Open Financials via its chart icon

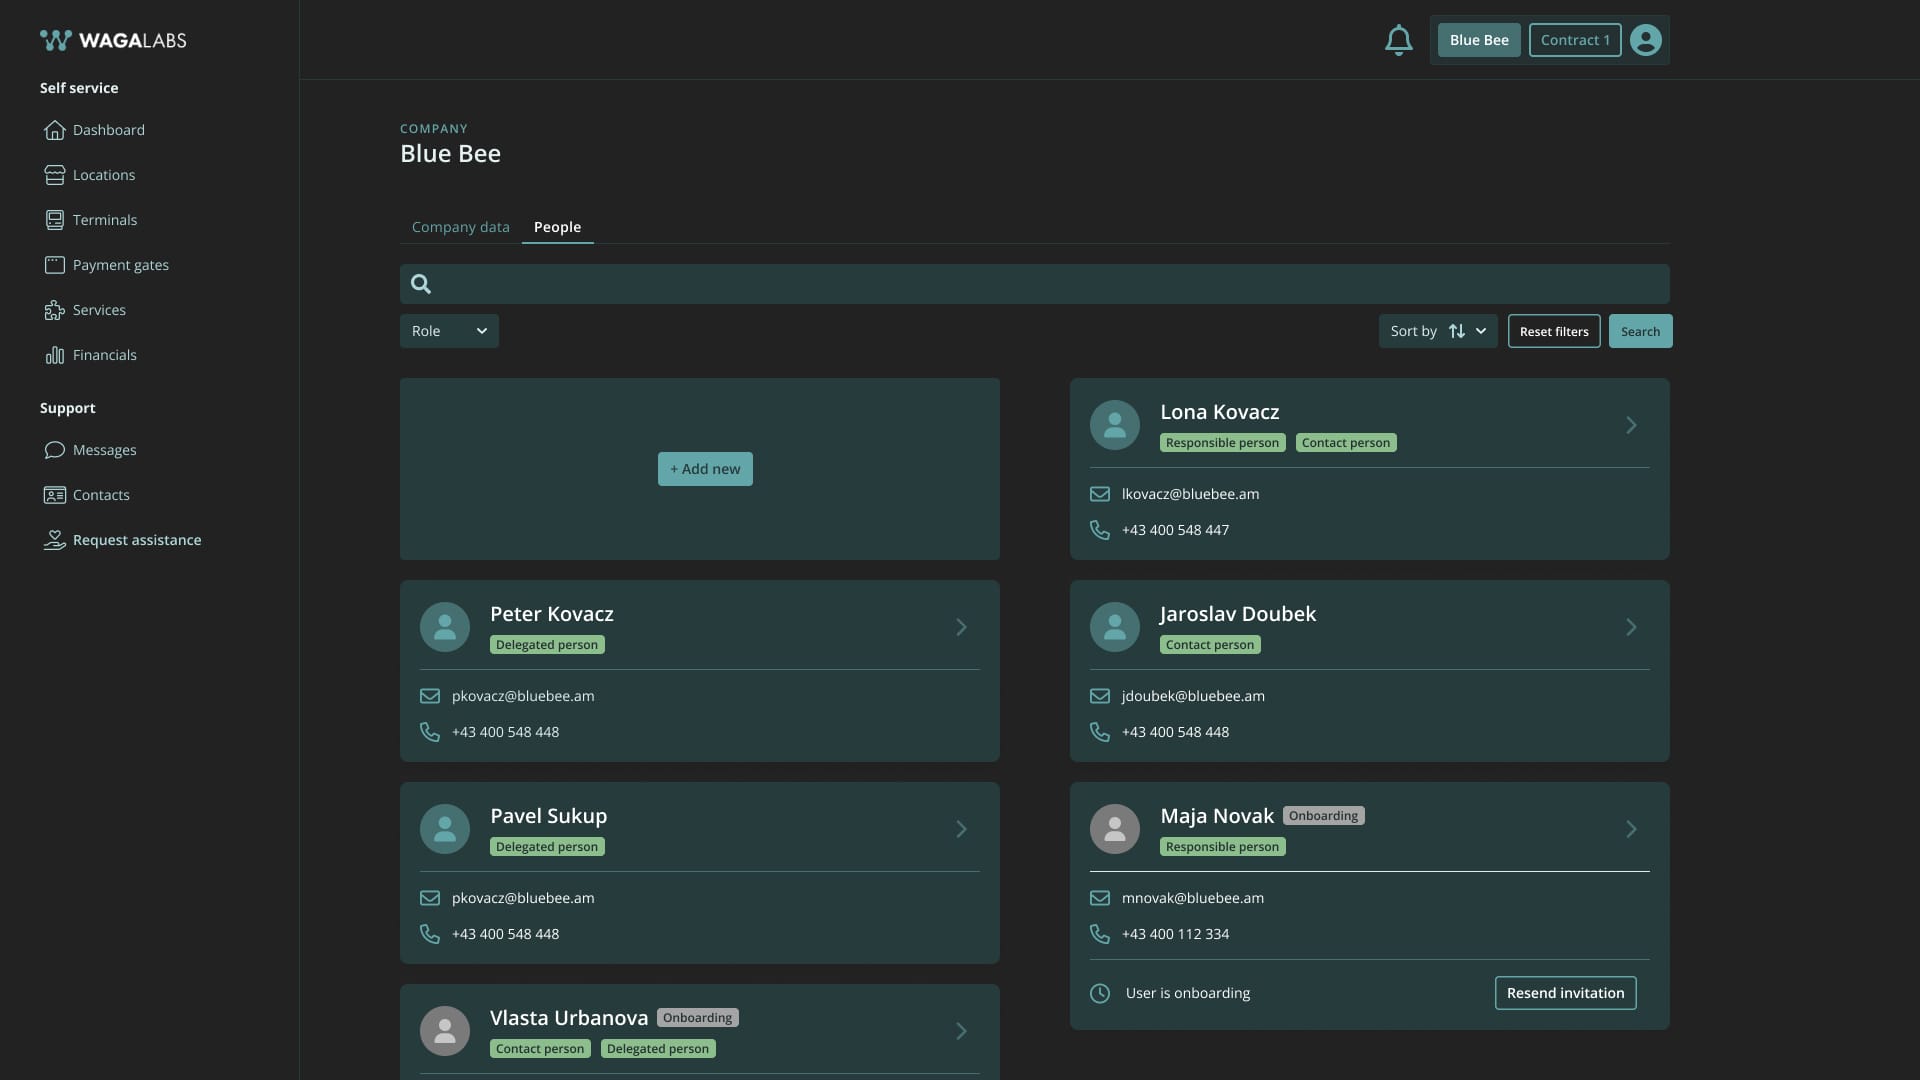(54, 355)
